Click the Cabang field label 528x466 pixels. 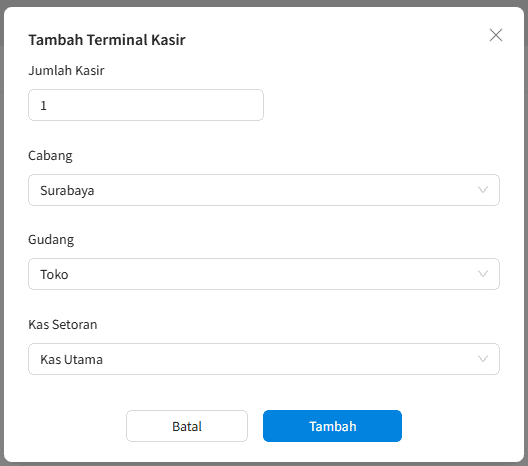point(50,156)
